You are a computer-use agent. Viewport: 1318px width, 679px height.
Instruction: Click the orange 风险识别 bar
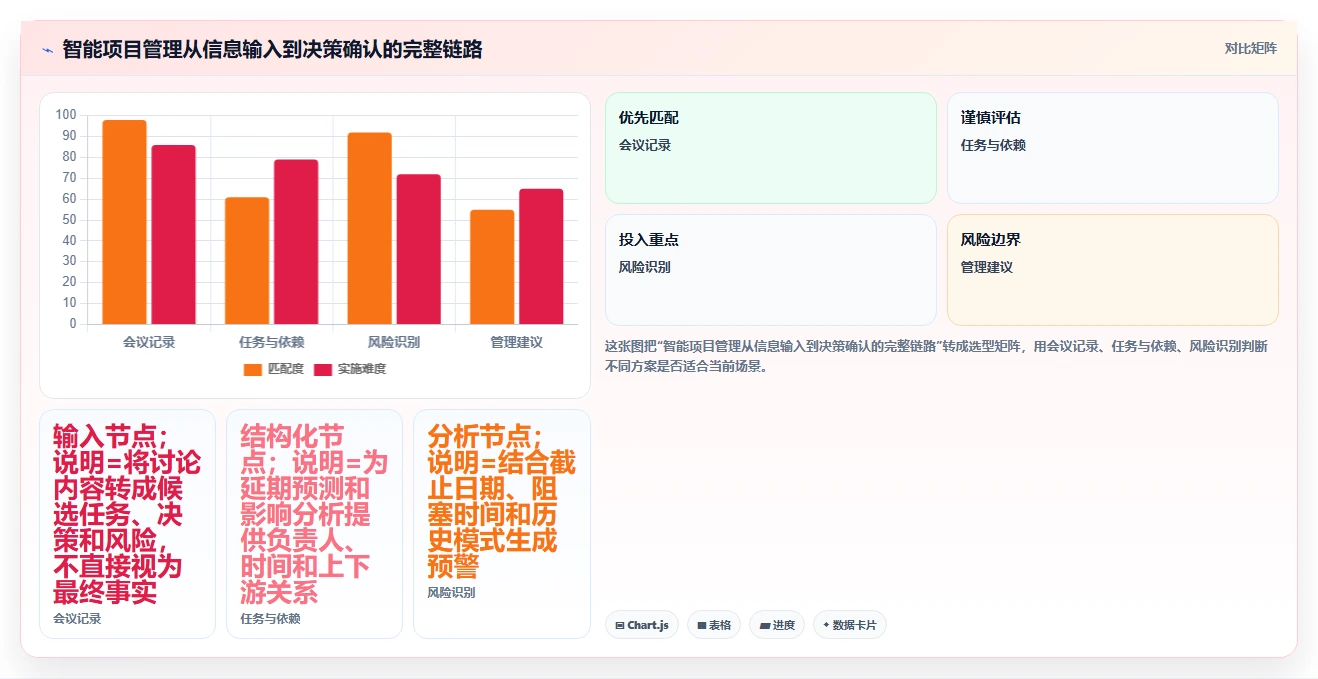[369, 228]
